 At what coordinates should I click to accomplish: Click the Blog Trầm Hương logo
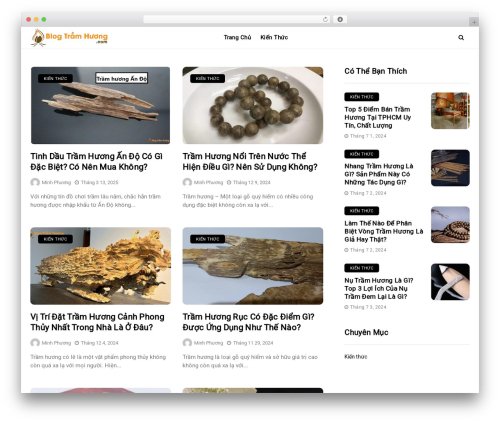(69, 37)
